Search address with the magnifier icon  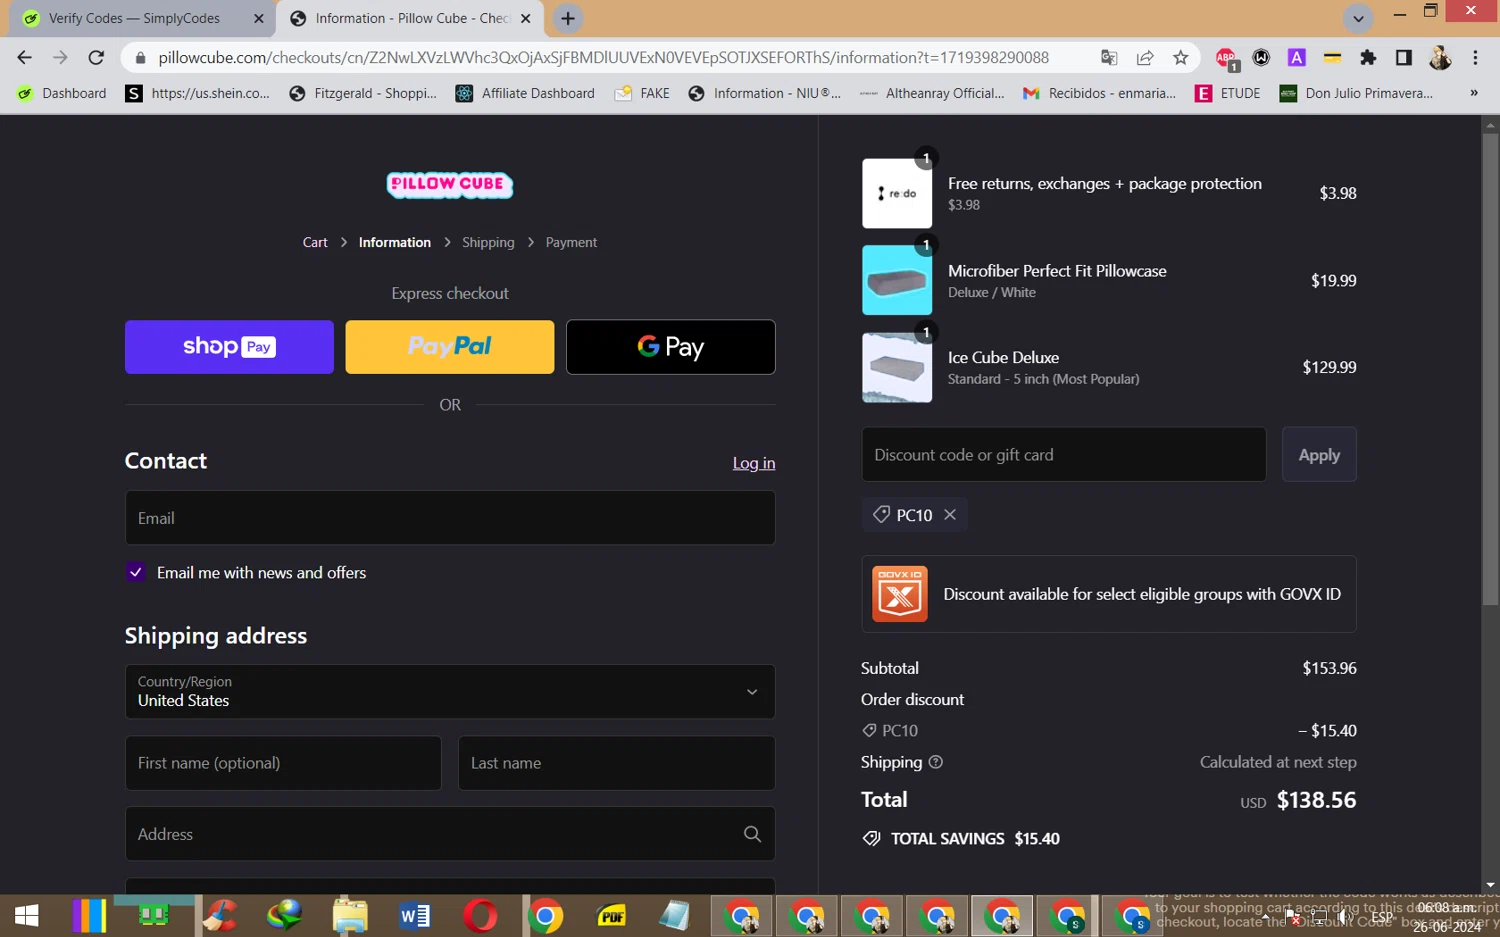tap(752, 834)
